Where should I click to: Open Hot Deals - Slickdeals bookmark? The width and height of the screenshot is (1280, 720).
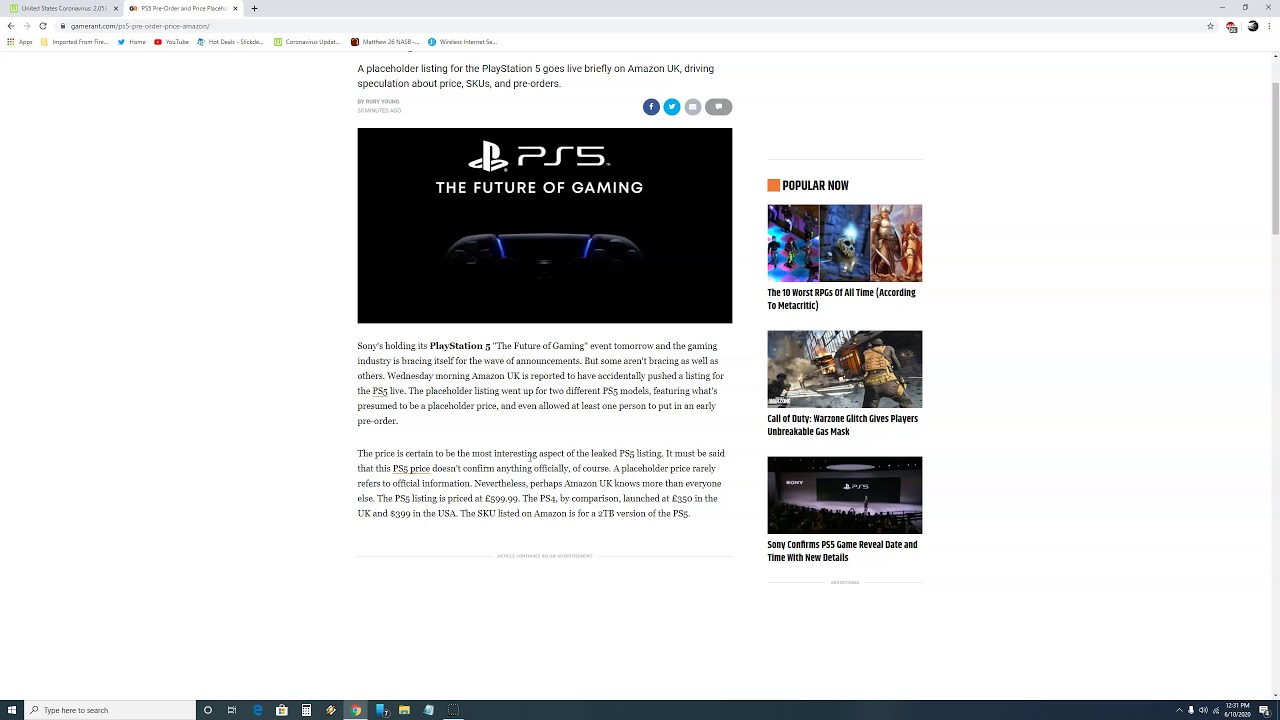pos(230,42)
